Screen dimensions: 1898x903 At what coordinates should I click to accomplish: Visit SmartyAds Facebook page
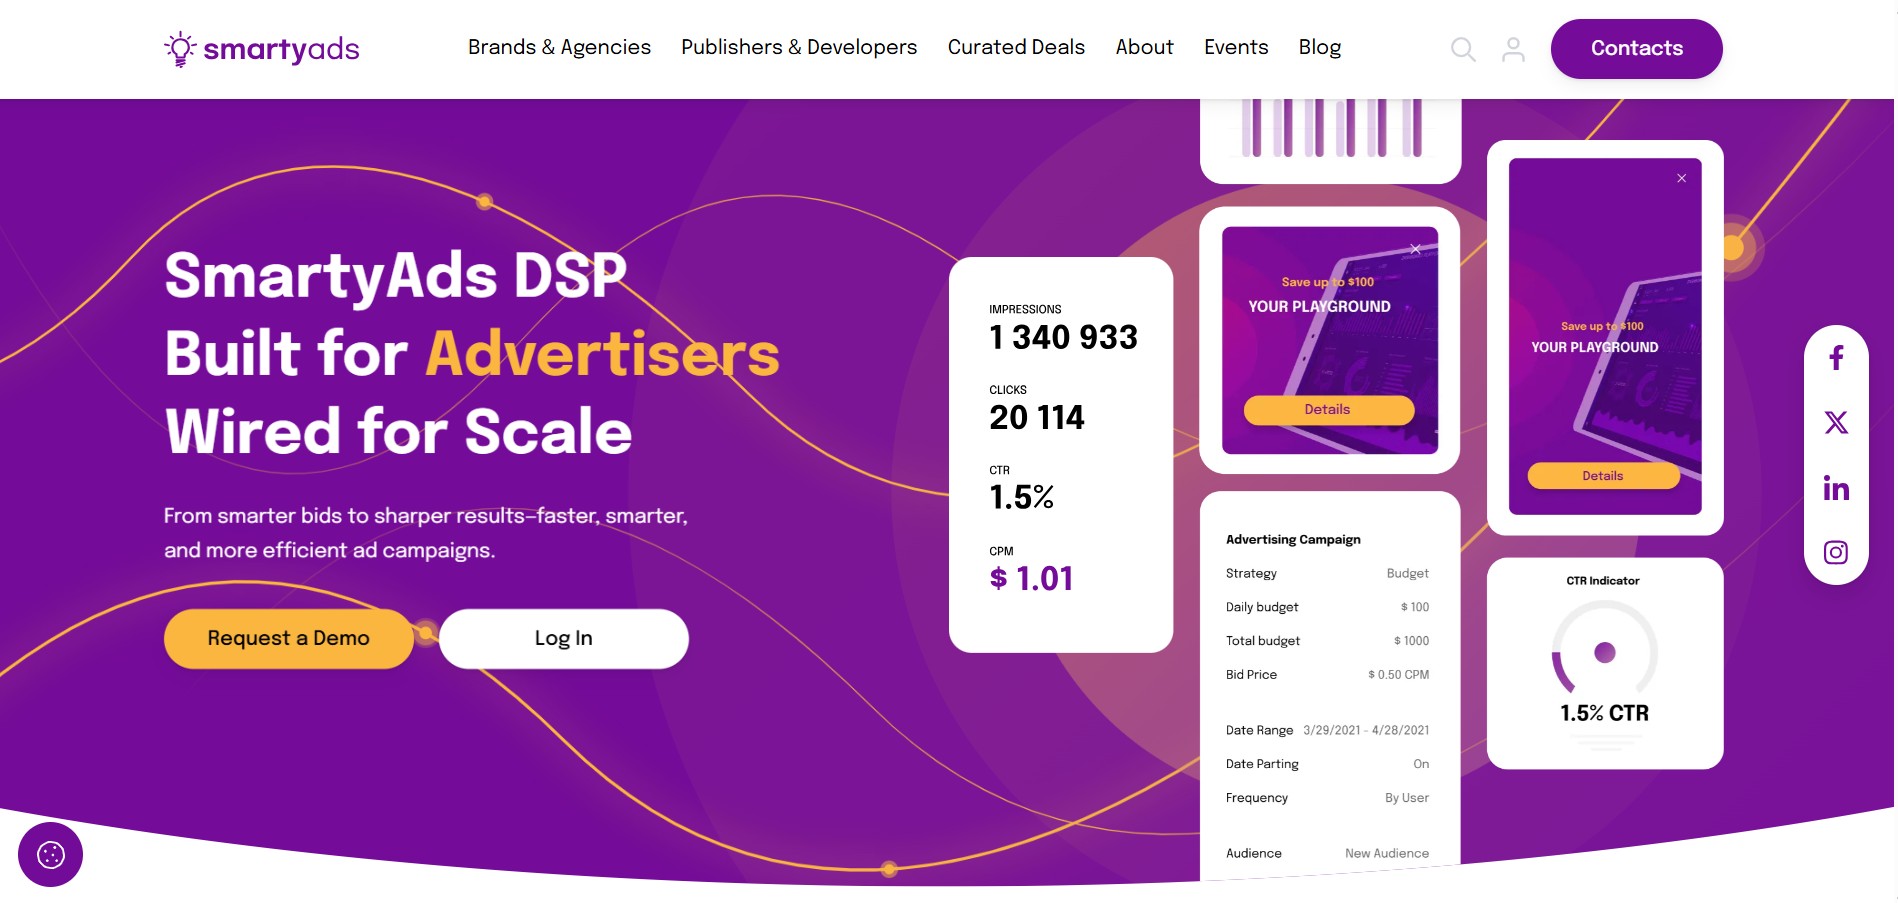coord(1836,358)
